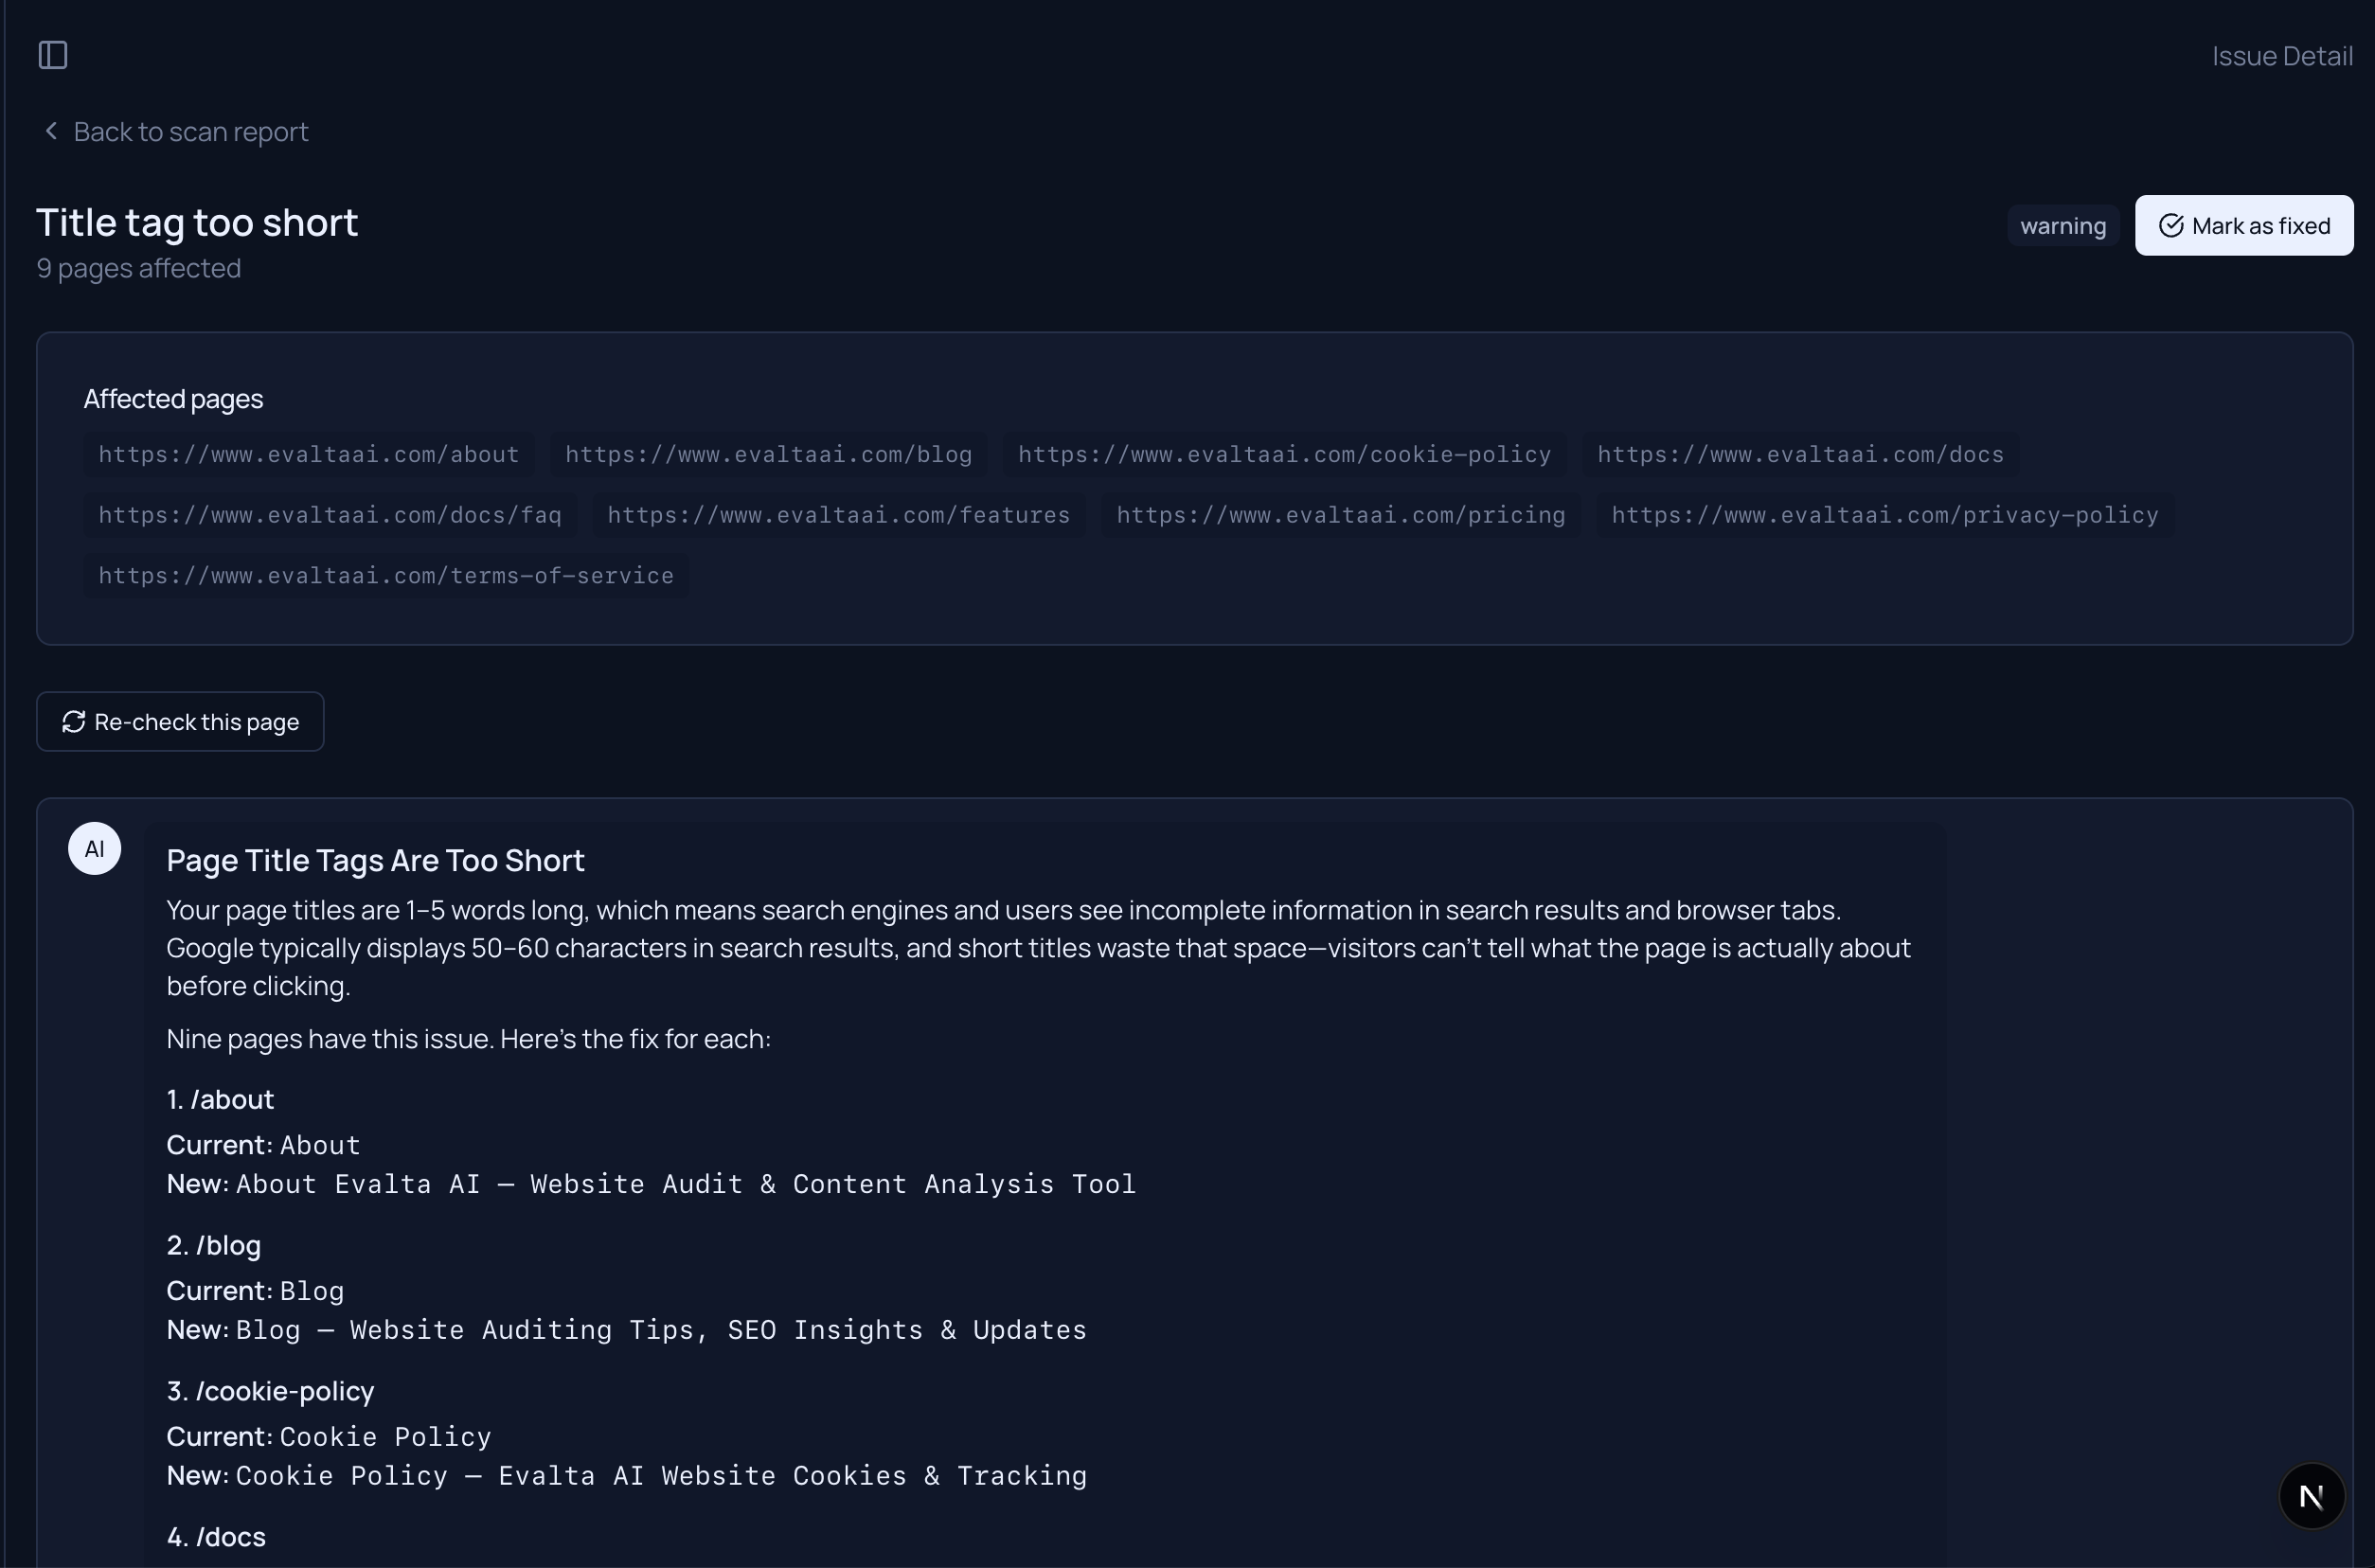Image resolution: width=2375 pixels, height=1568 pixels.
Task: Click the Issue Detail heading area
Action: [x=2281, y=56]
